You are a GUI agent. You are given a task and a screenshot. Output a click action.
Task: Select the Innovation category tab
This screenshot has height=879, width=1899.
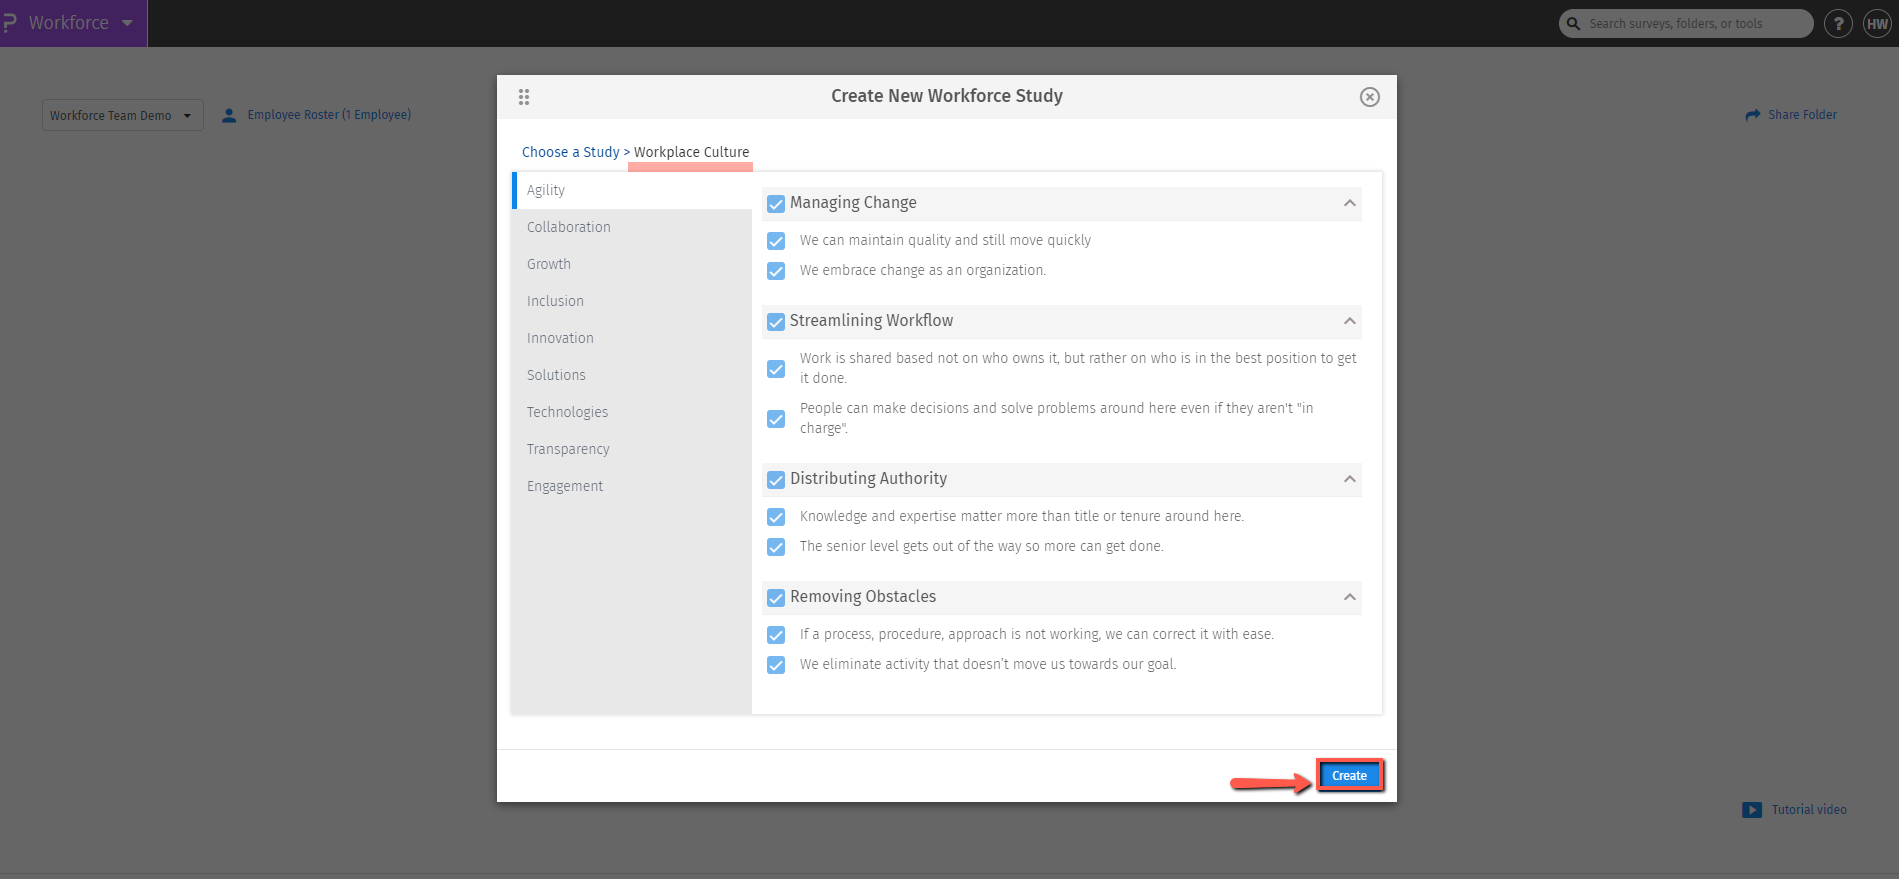(x=632, y=338)
